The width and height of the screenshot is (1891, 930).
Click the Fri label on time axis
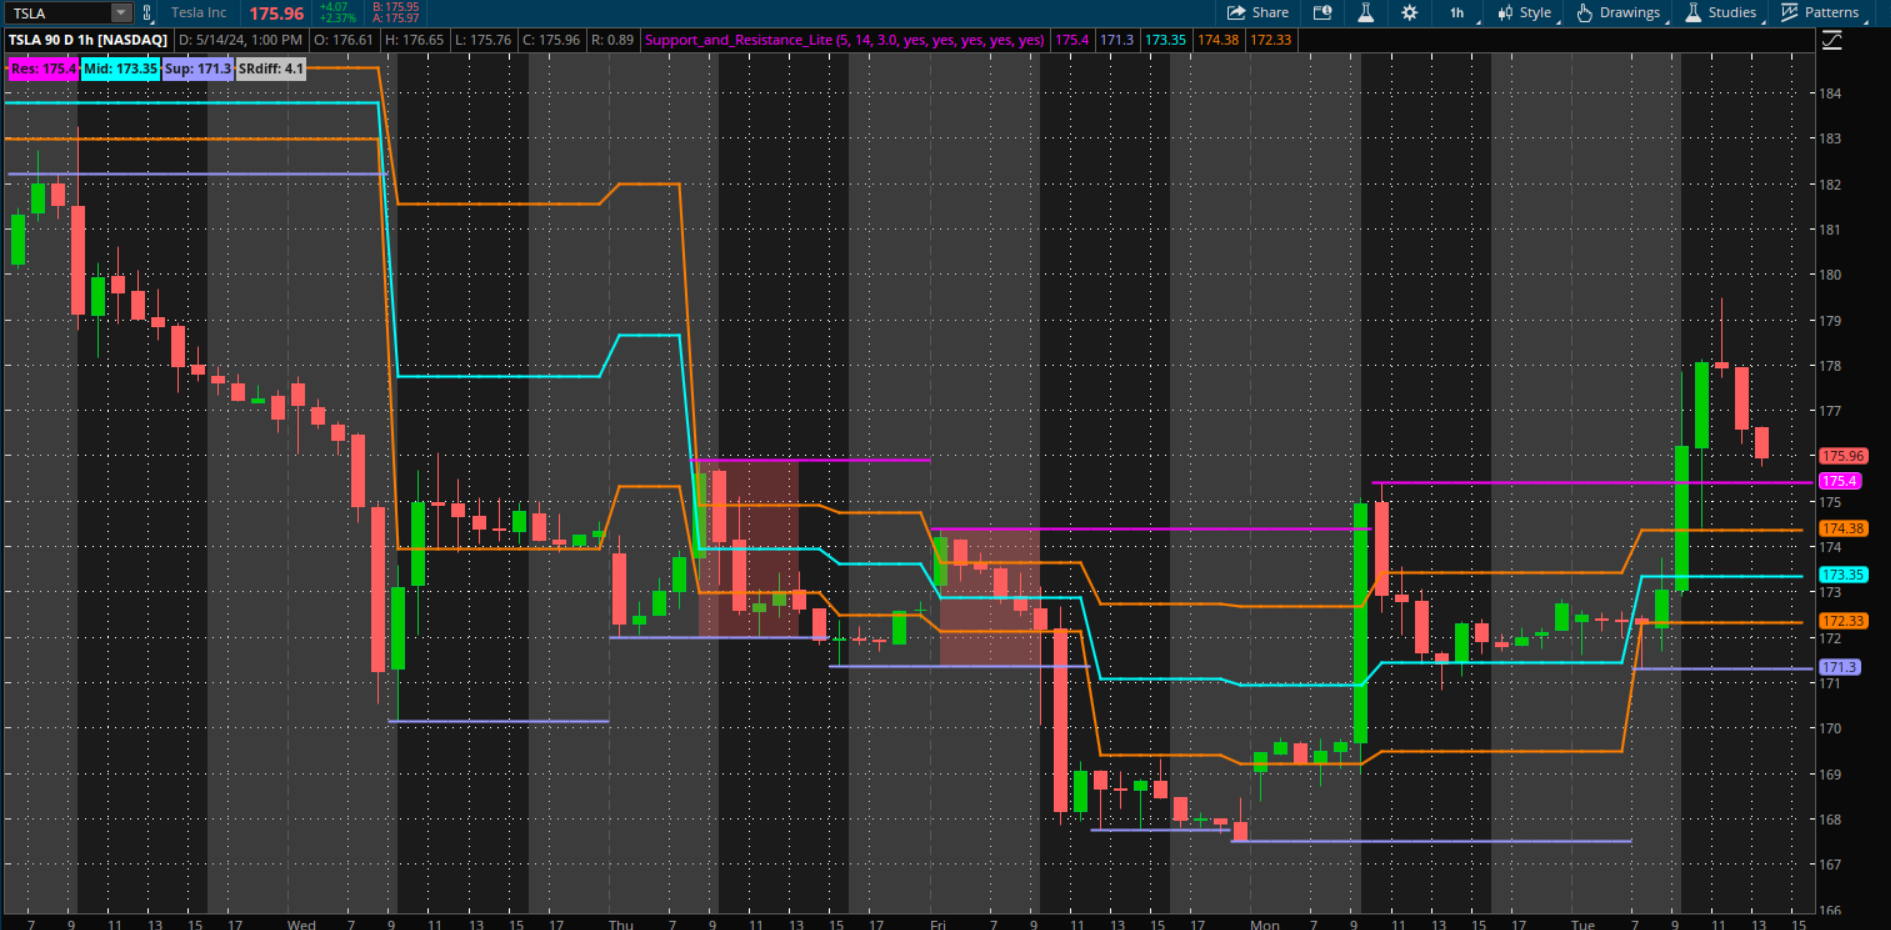point(938,924)
